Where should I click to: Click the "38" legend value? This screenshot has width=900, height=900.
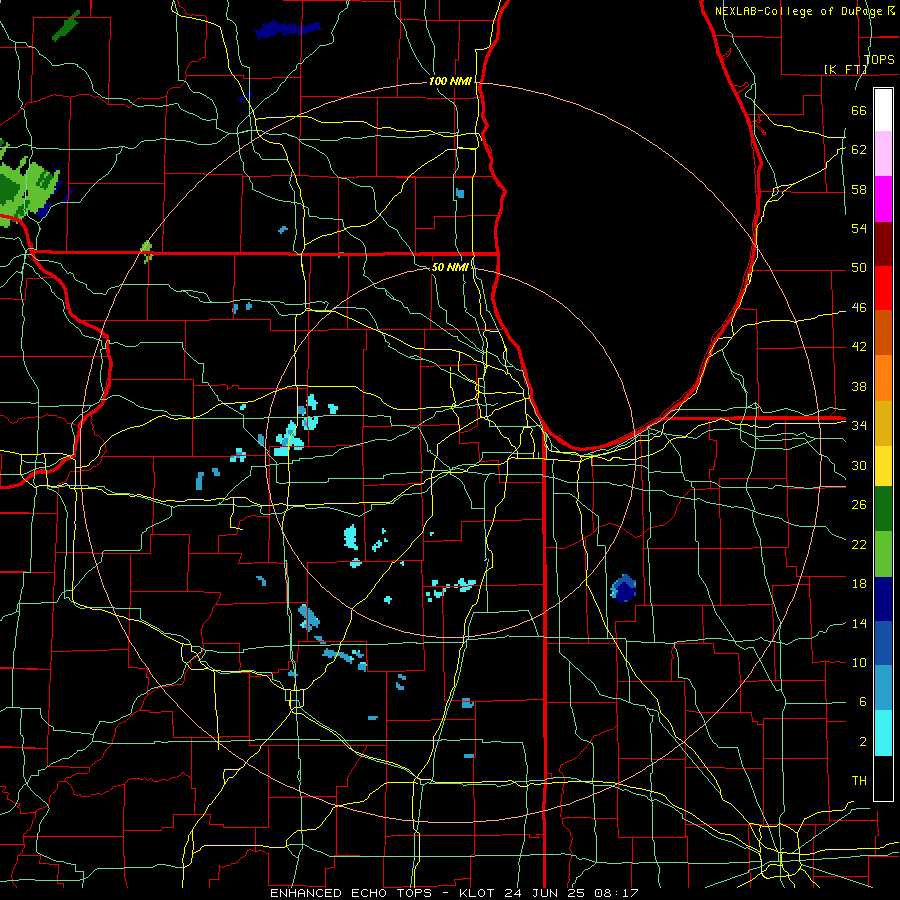click(859, 386)
